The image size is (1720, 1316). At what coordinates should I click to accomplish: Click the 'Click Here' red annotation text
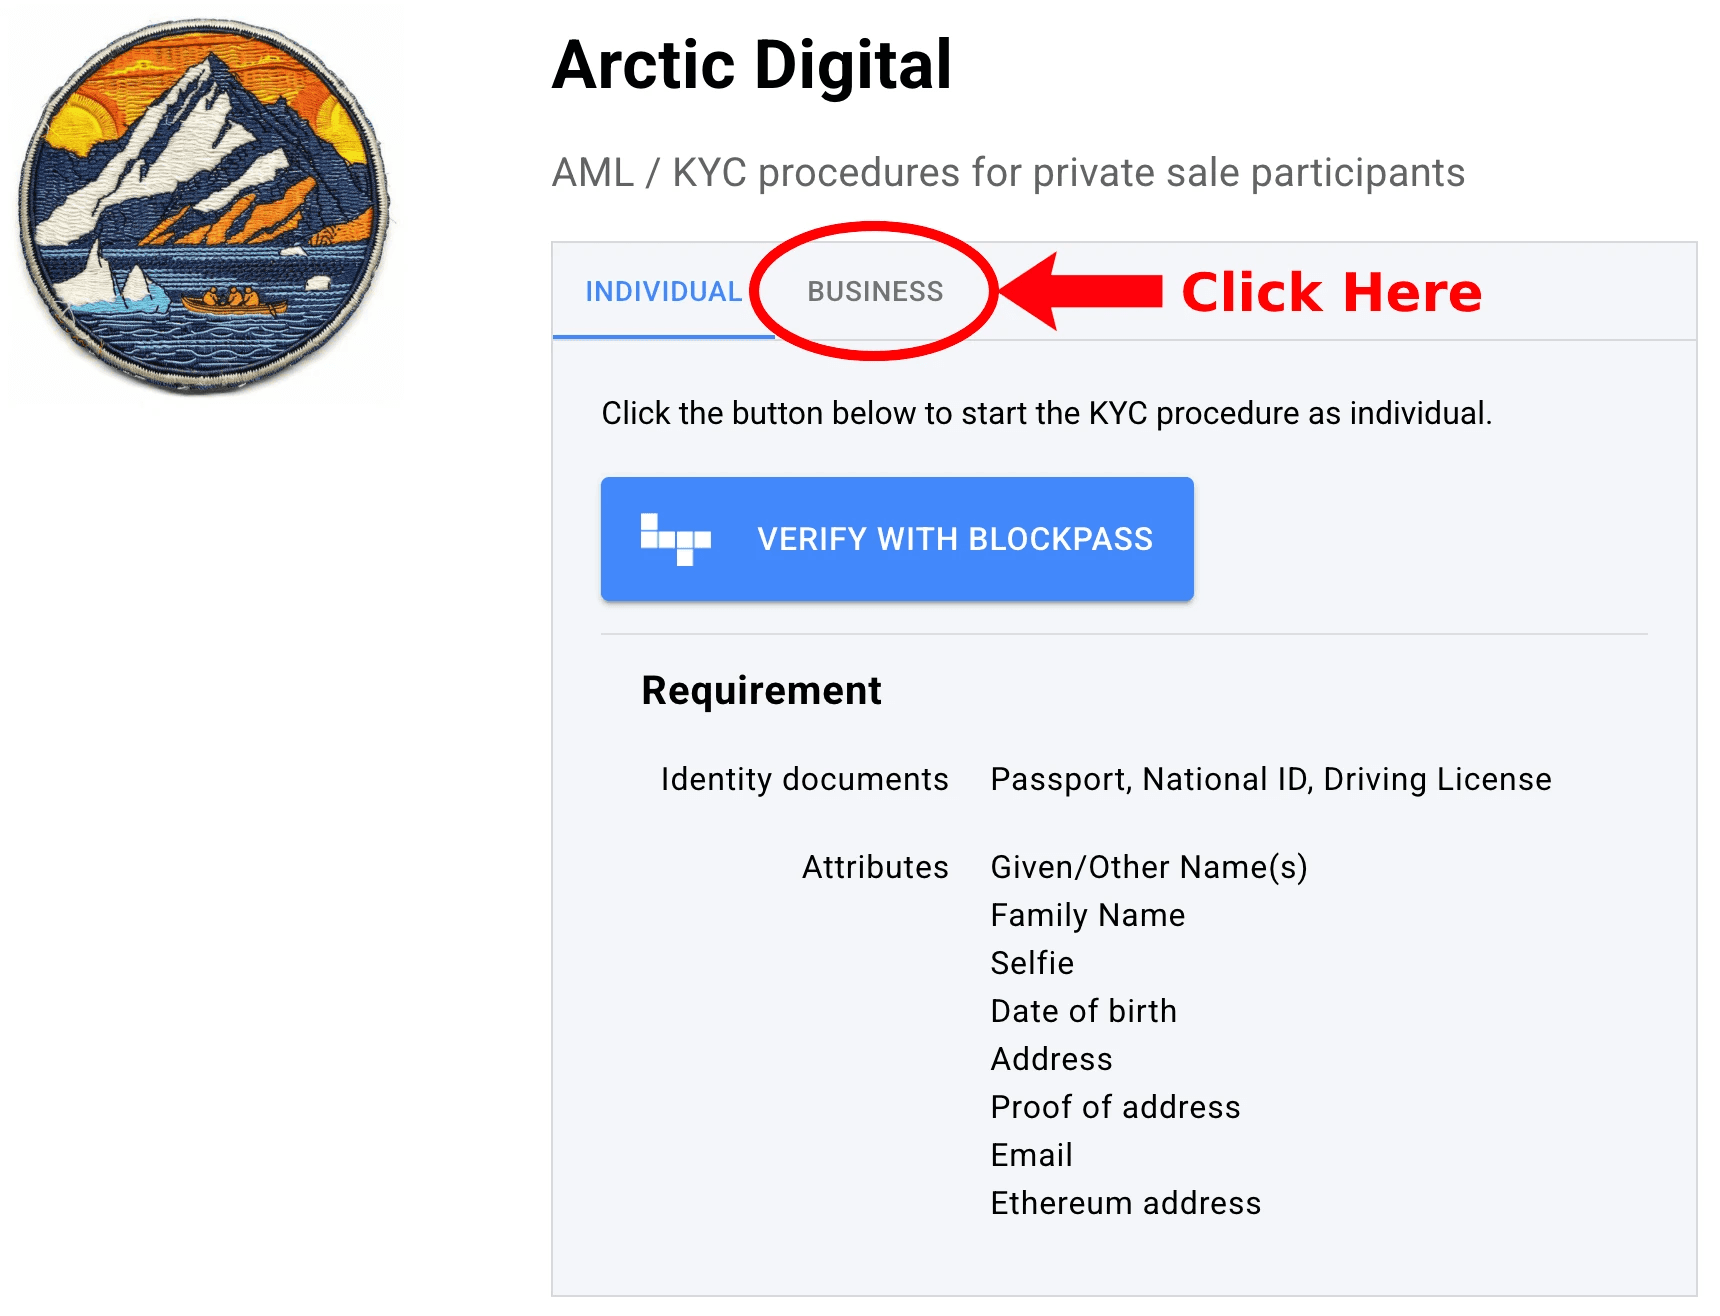click(x=1330, y=291)
